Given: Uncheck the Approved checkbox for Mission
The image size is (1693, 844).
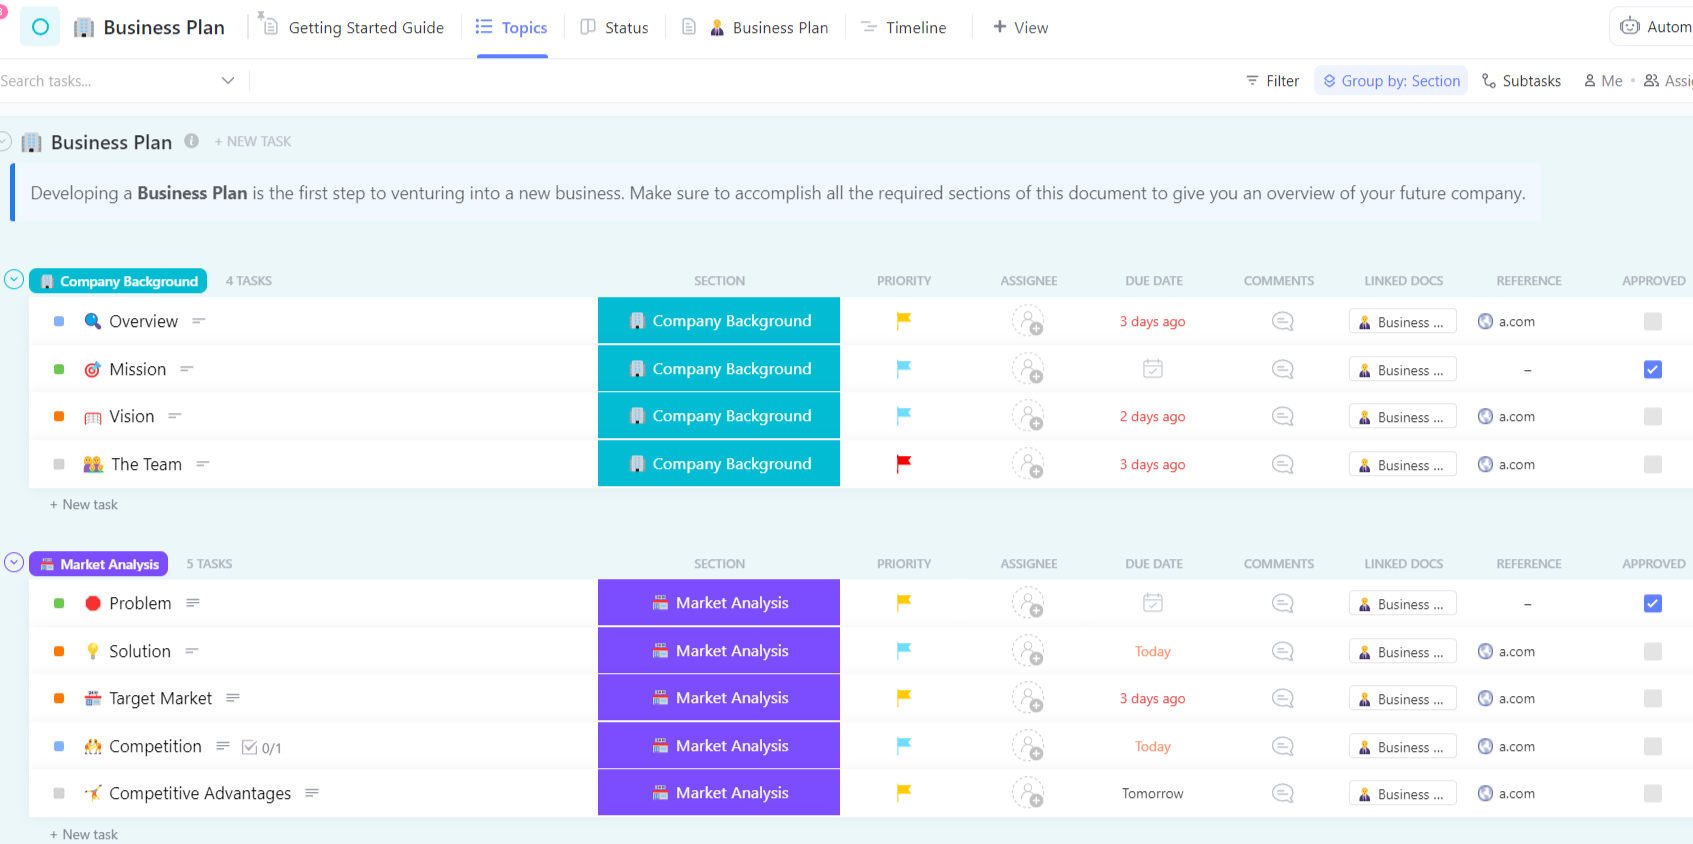Looking at the screenshot, I should (1652, 369).
